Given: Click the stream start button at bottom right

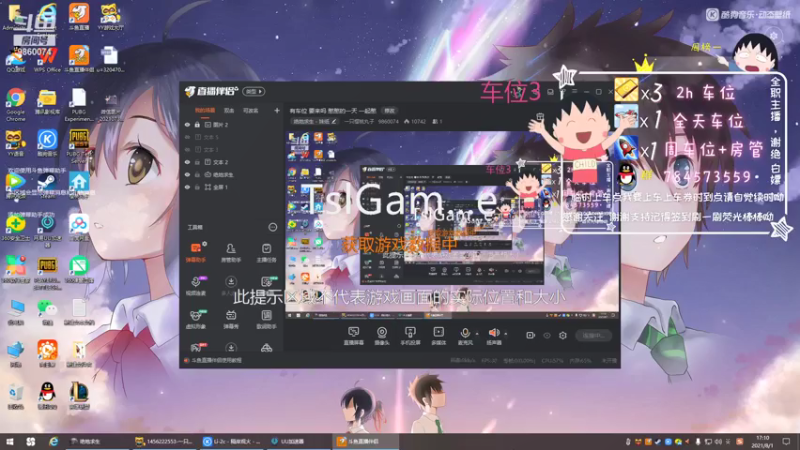Looking at the screenshot, I should (593, 335).
